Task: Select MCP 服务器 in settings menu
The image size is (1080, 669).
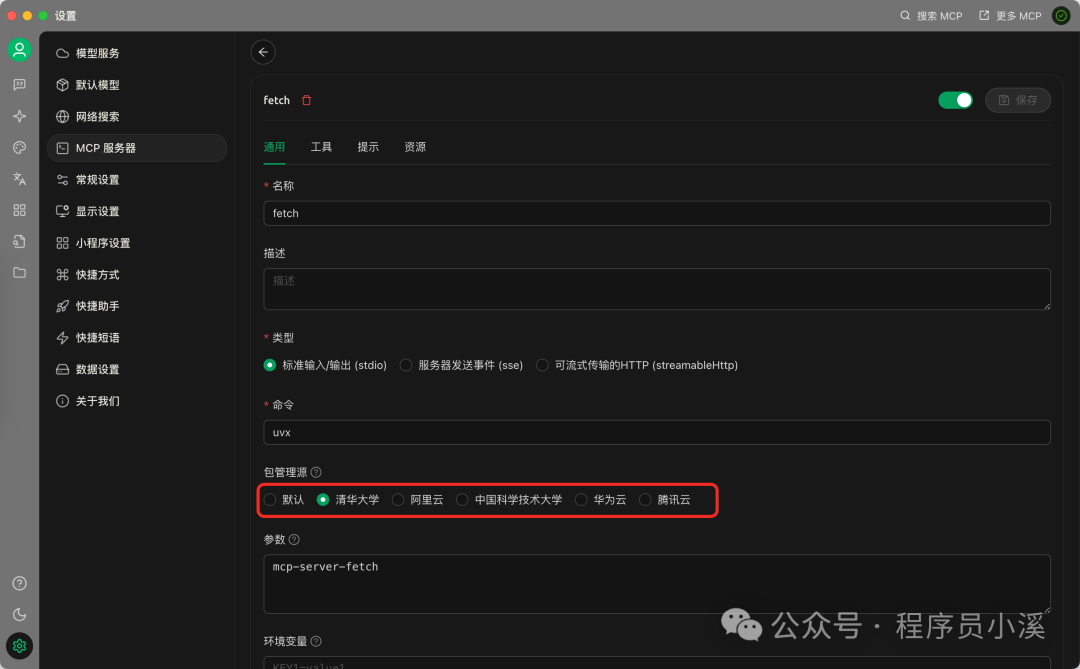Action: (136, 148)
